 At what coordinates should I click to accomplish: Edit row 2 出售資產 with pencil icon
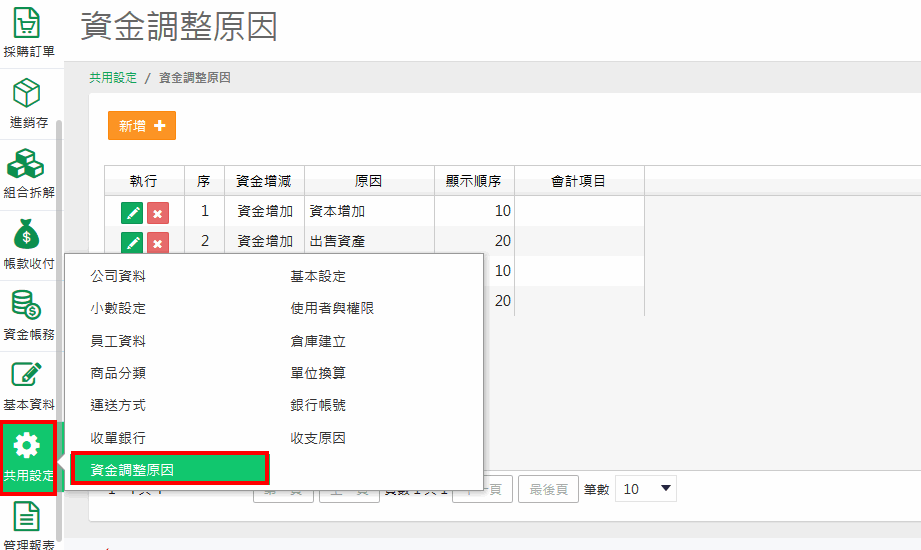[132, 242]
